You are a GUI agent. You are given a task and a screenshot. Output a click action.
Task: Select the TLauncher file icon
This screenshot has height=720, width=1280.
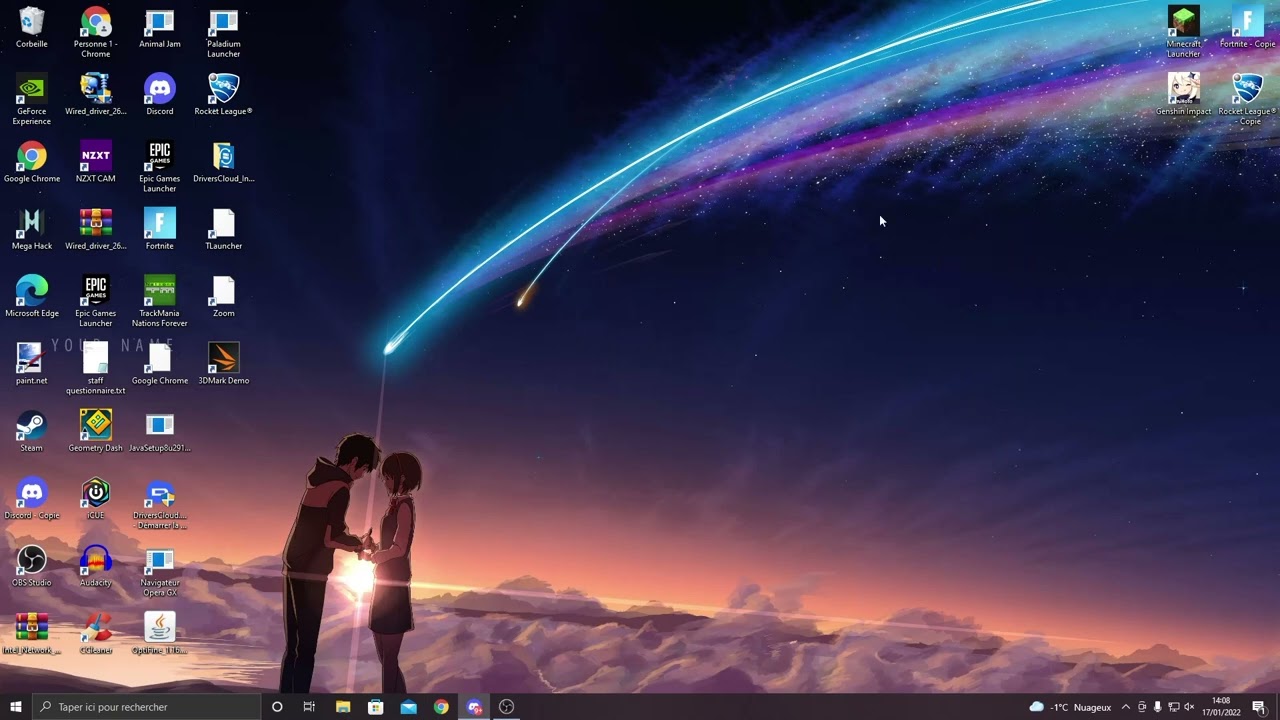click(223, 229)
